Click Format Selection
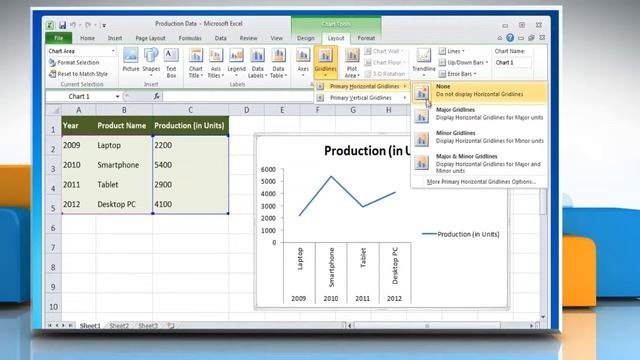The height and width of the screenshot is (360, 640). point(74,62)
